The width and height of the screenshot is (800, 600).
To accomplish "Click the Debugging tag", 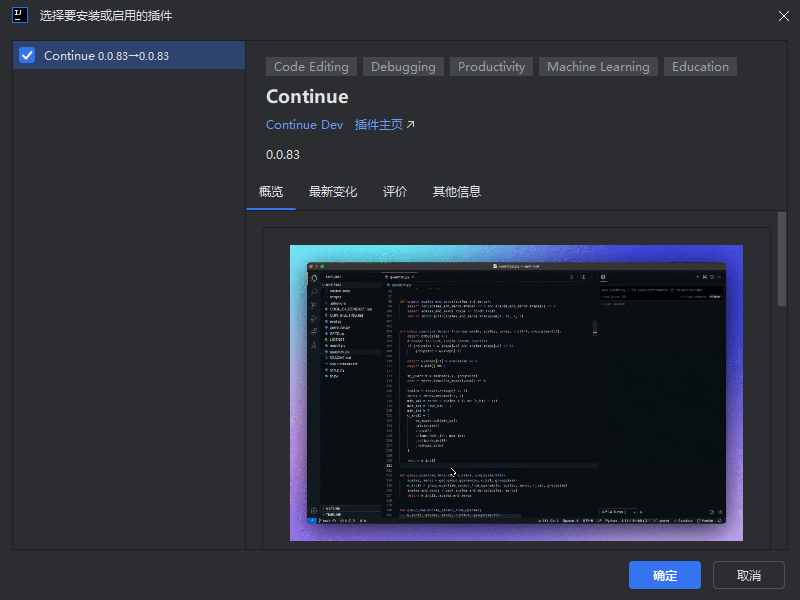I will 403,67.
